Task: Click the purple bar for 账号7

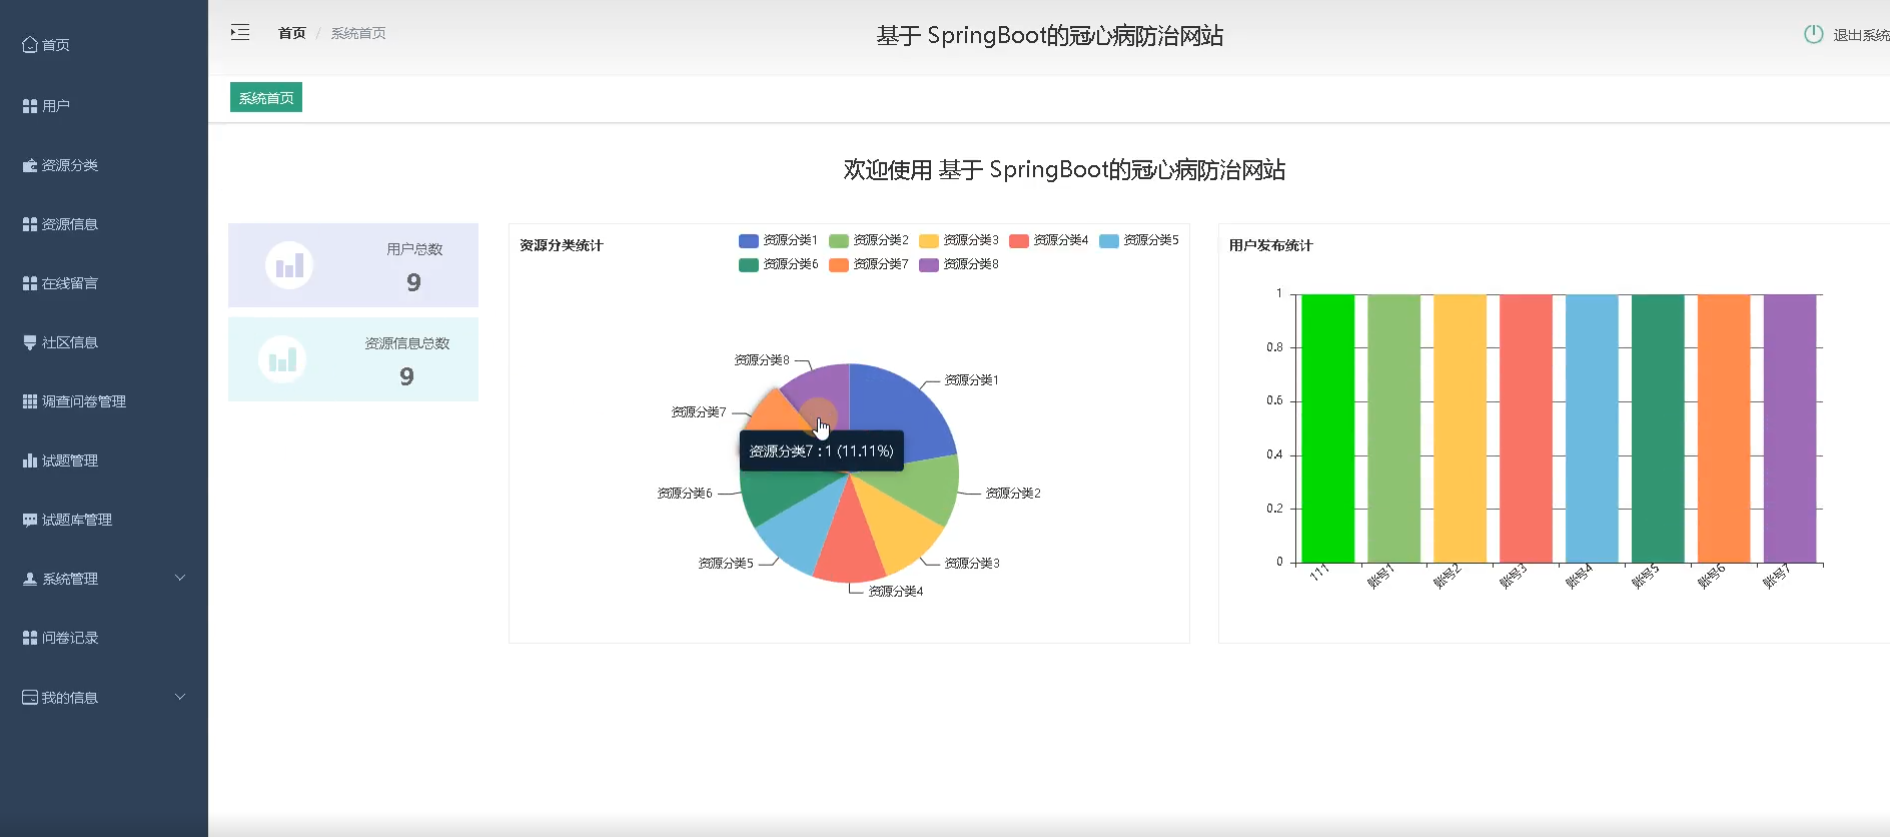Action: point(1790,428)
